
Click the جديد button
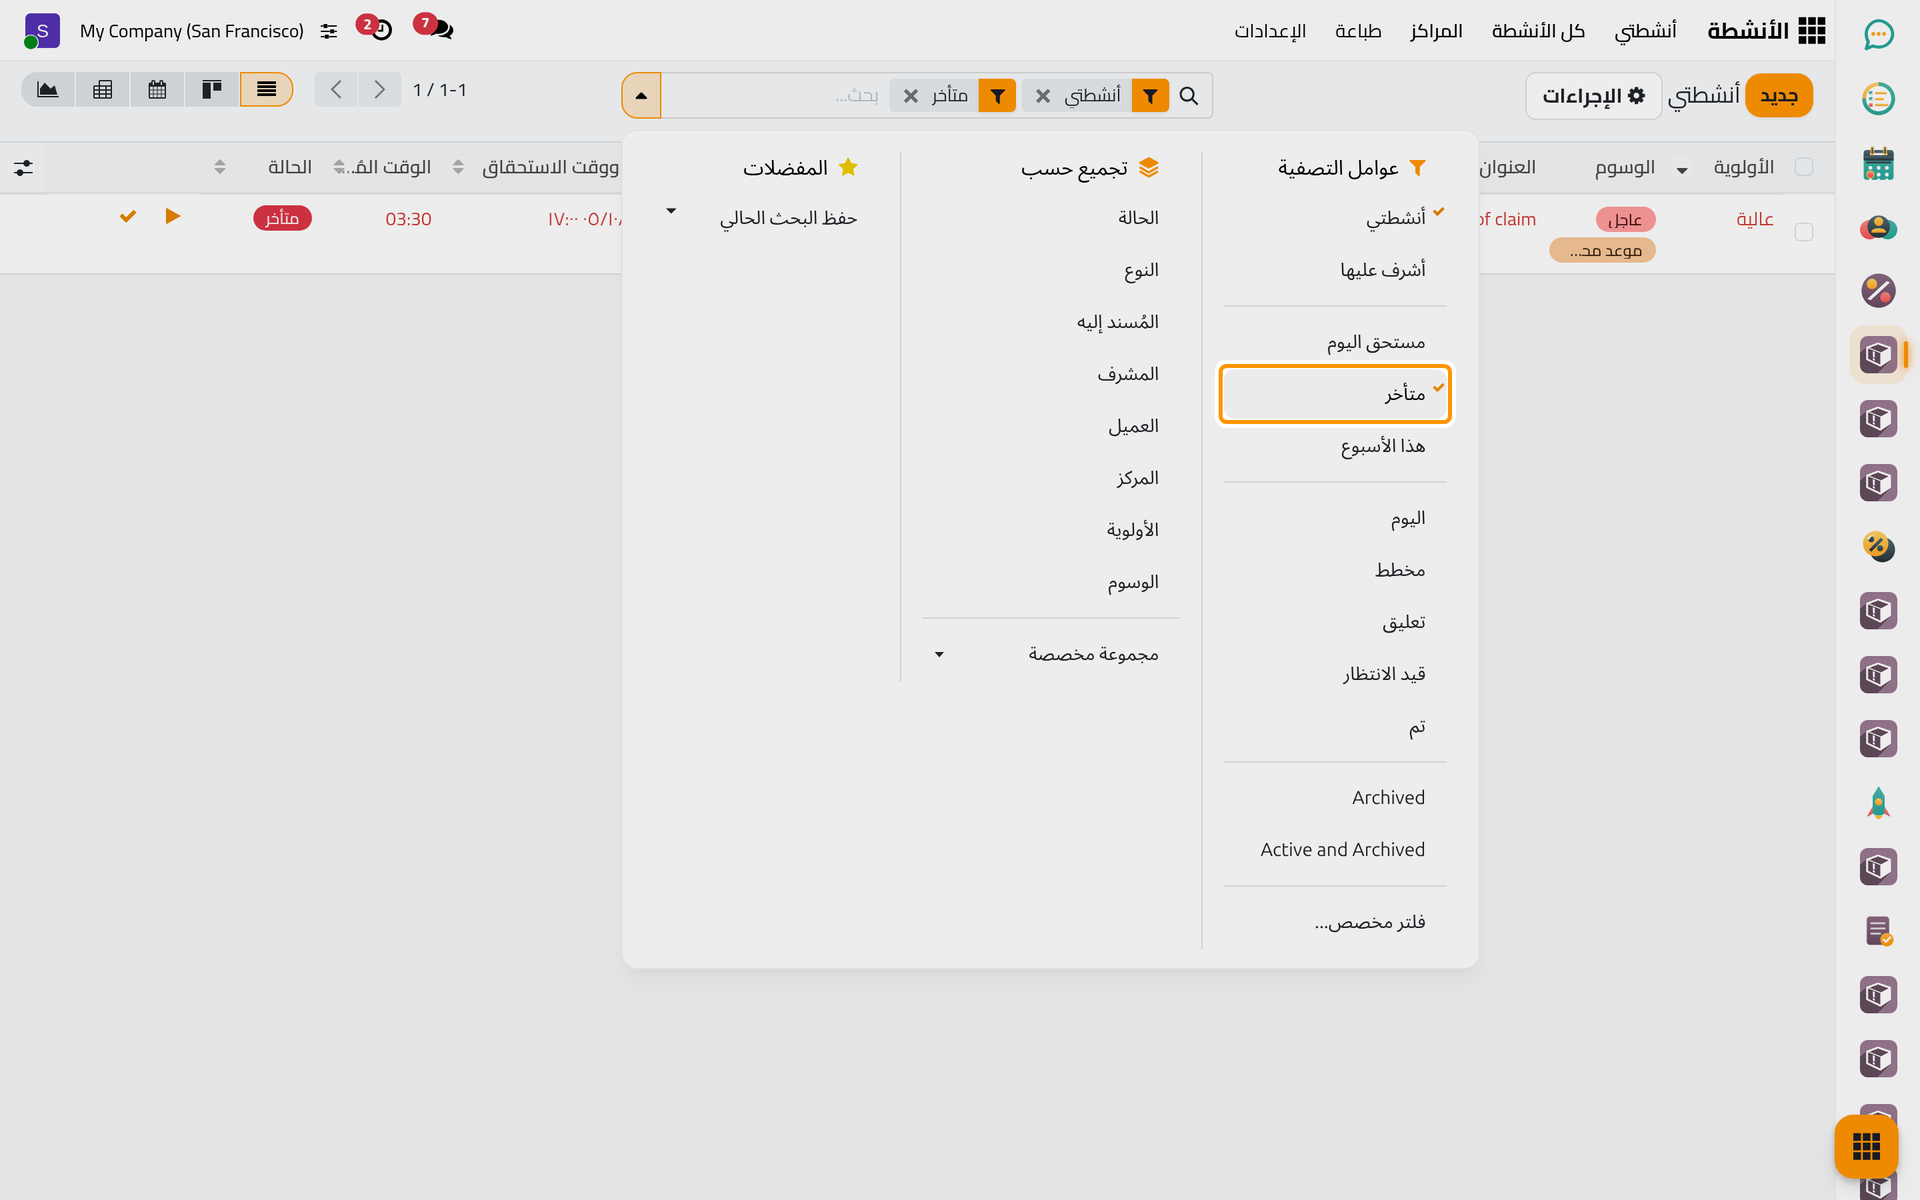point(1779,96)
